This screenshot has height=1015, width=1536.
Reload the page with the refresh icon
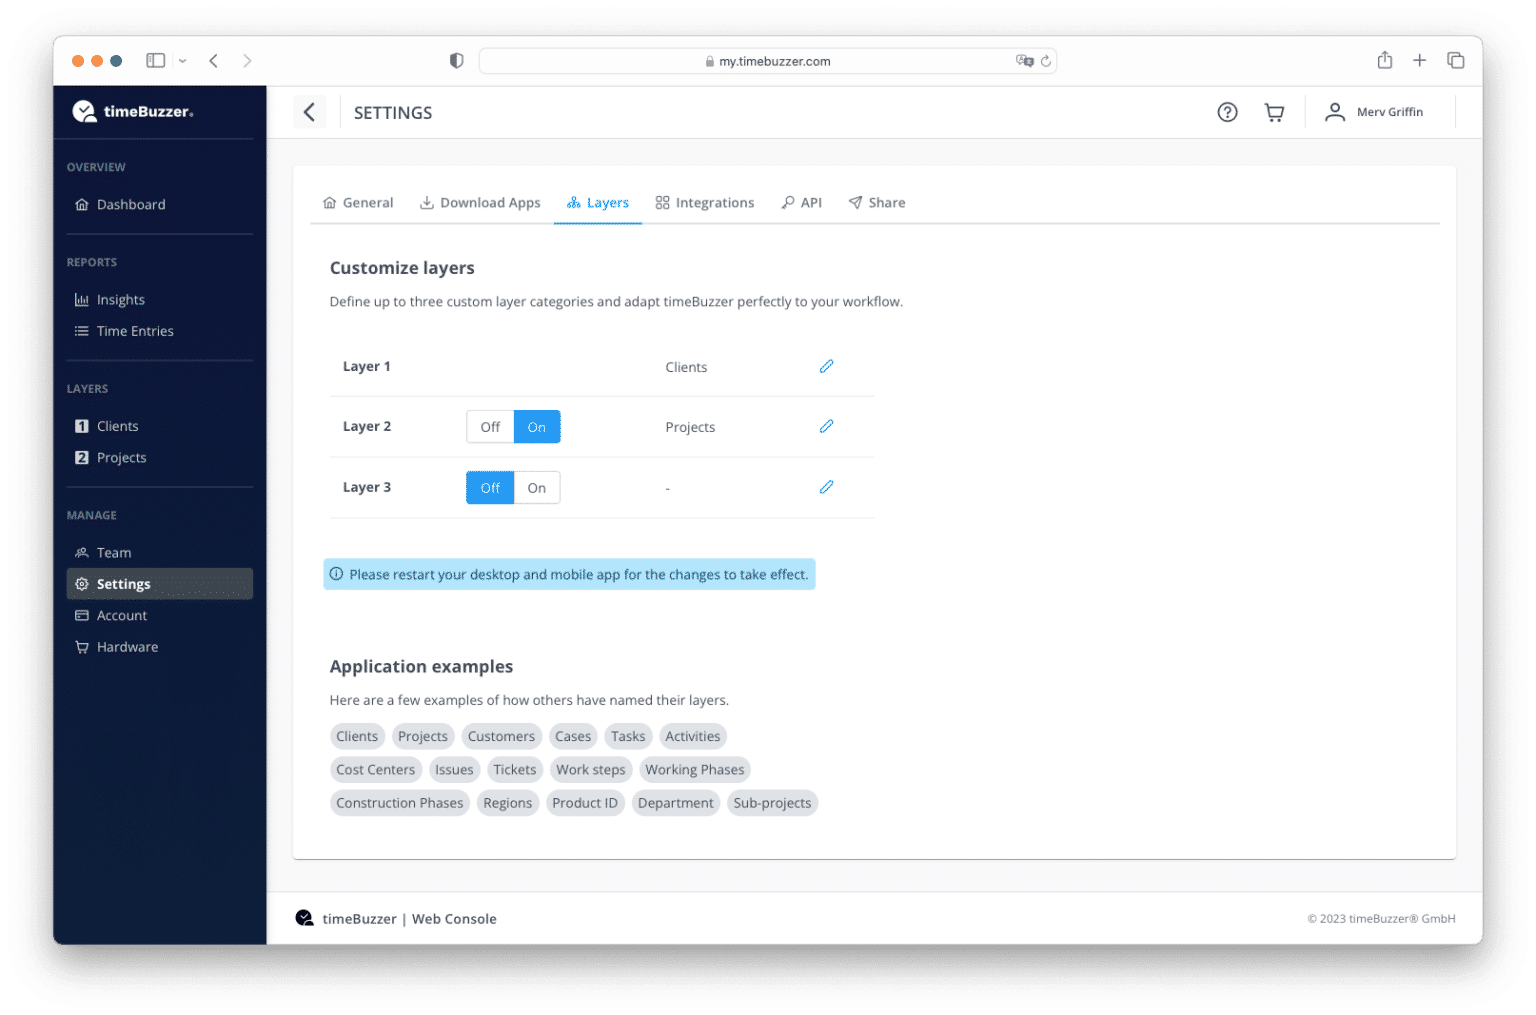(1046, 61)
